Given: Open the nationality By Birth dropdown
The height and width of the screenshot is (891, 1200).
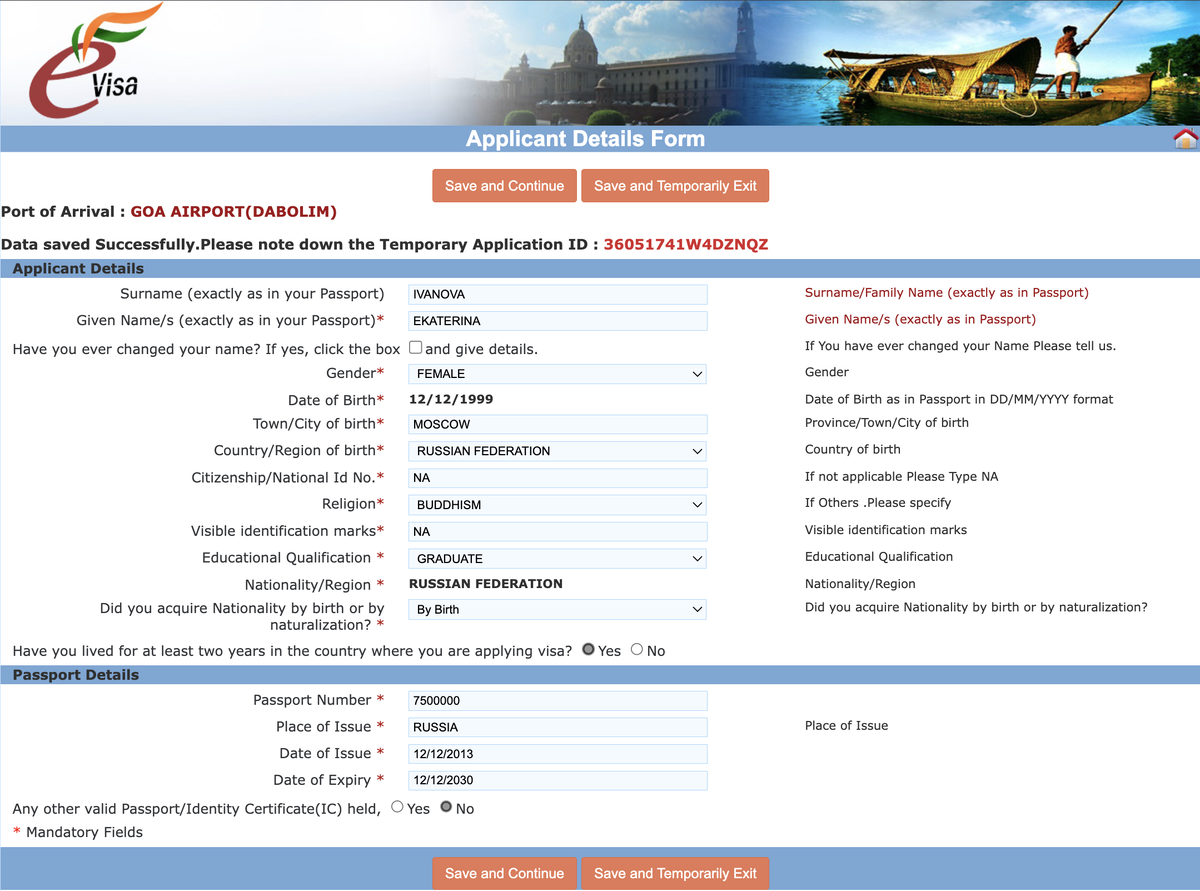Looking at the screenshot, I should (557, 609).
